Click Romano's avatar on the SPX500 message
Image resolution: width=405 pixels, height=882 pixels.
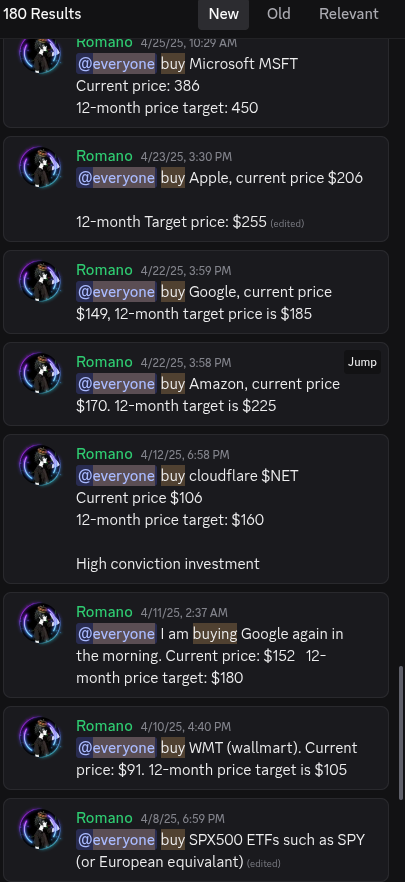click(x=40, y=829)
